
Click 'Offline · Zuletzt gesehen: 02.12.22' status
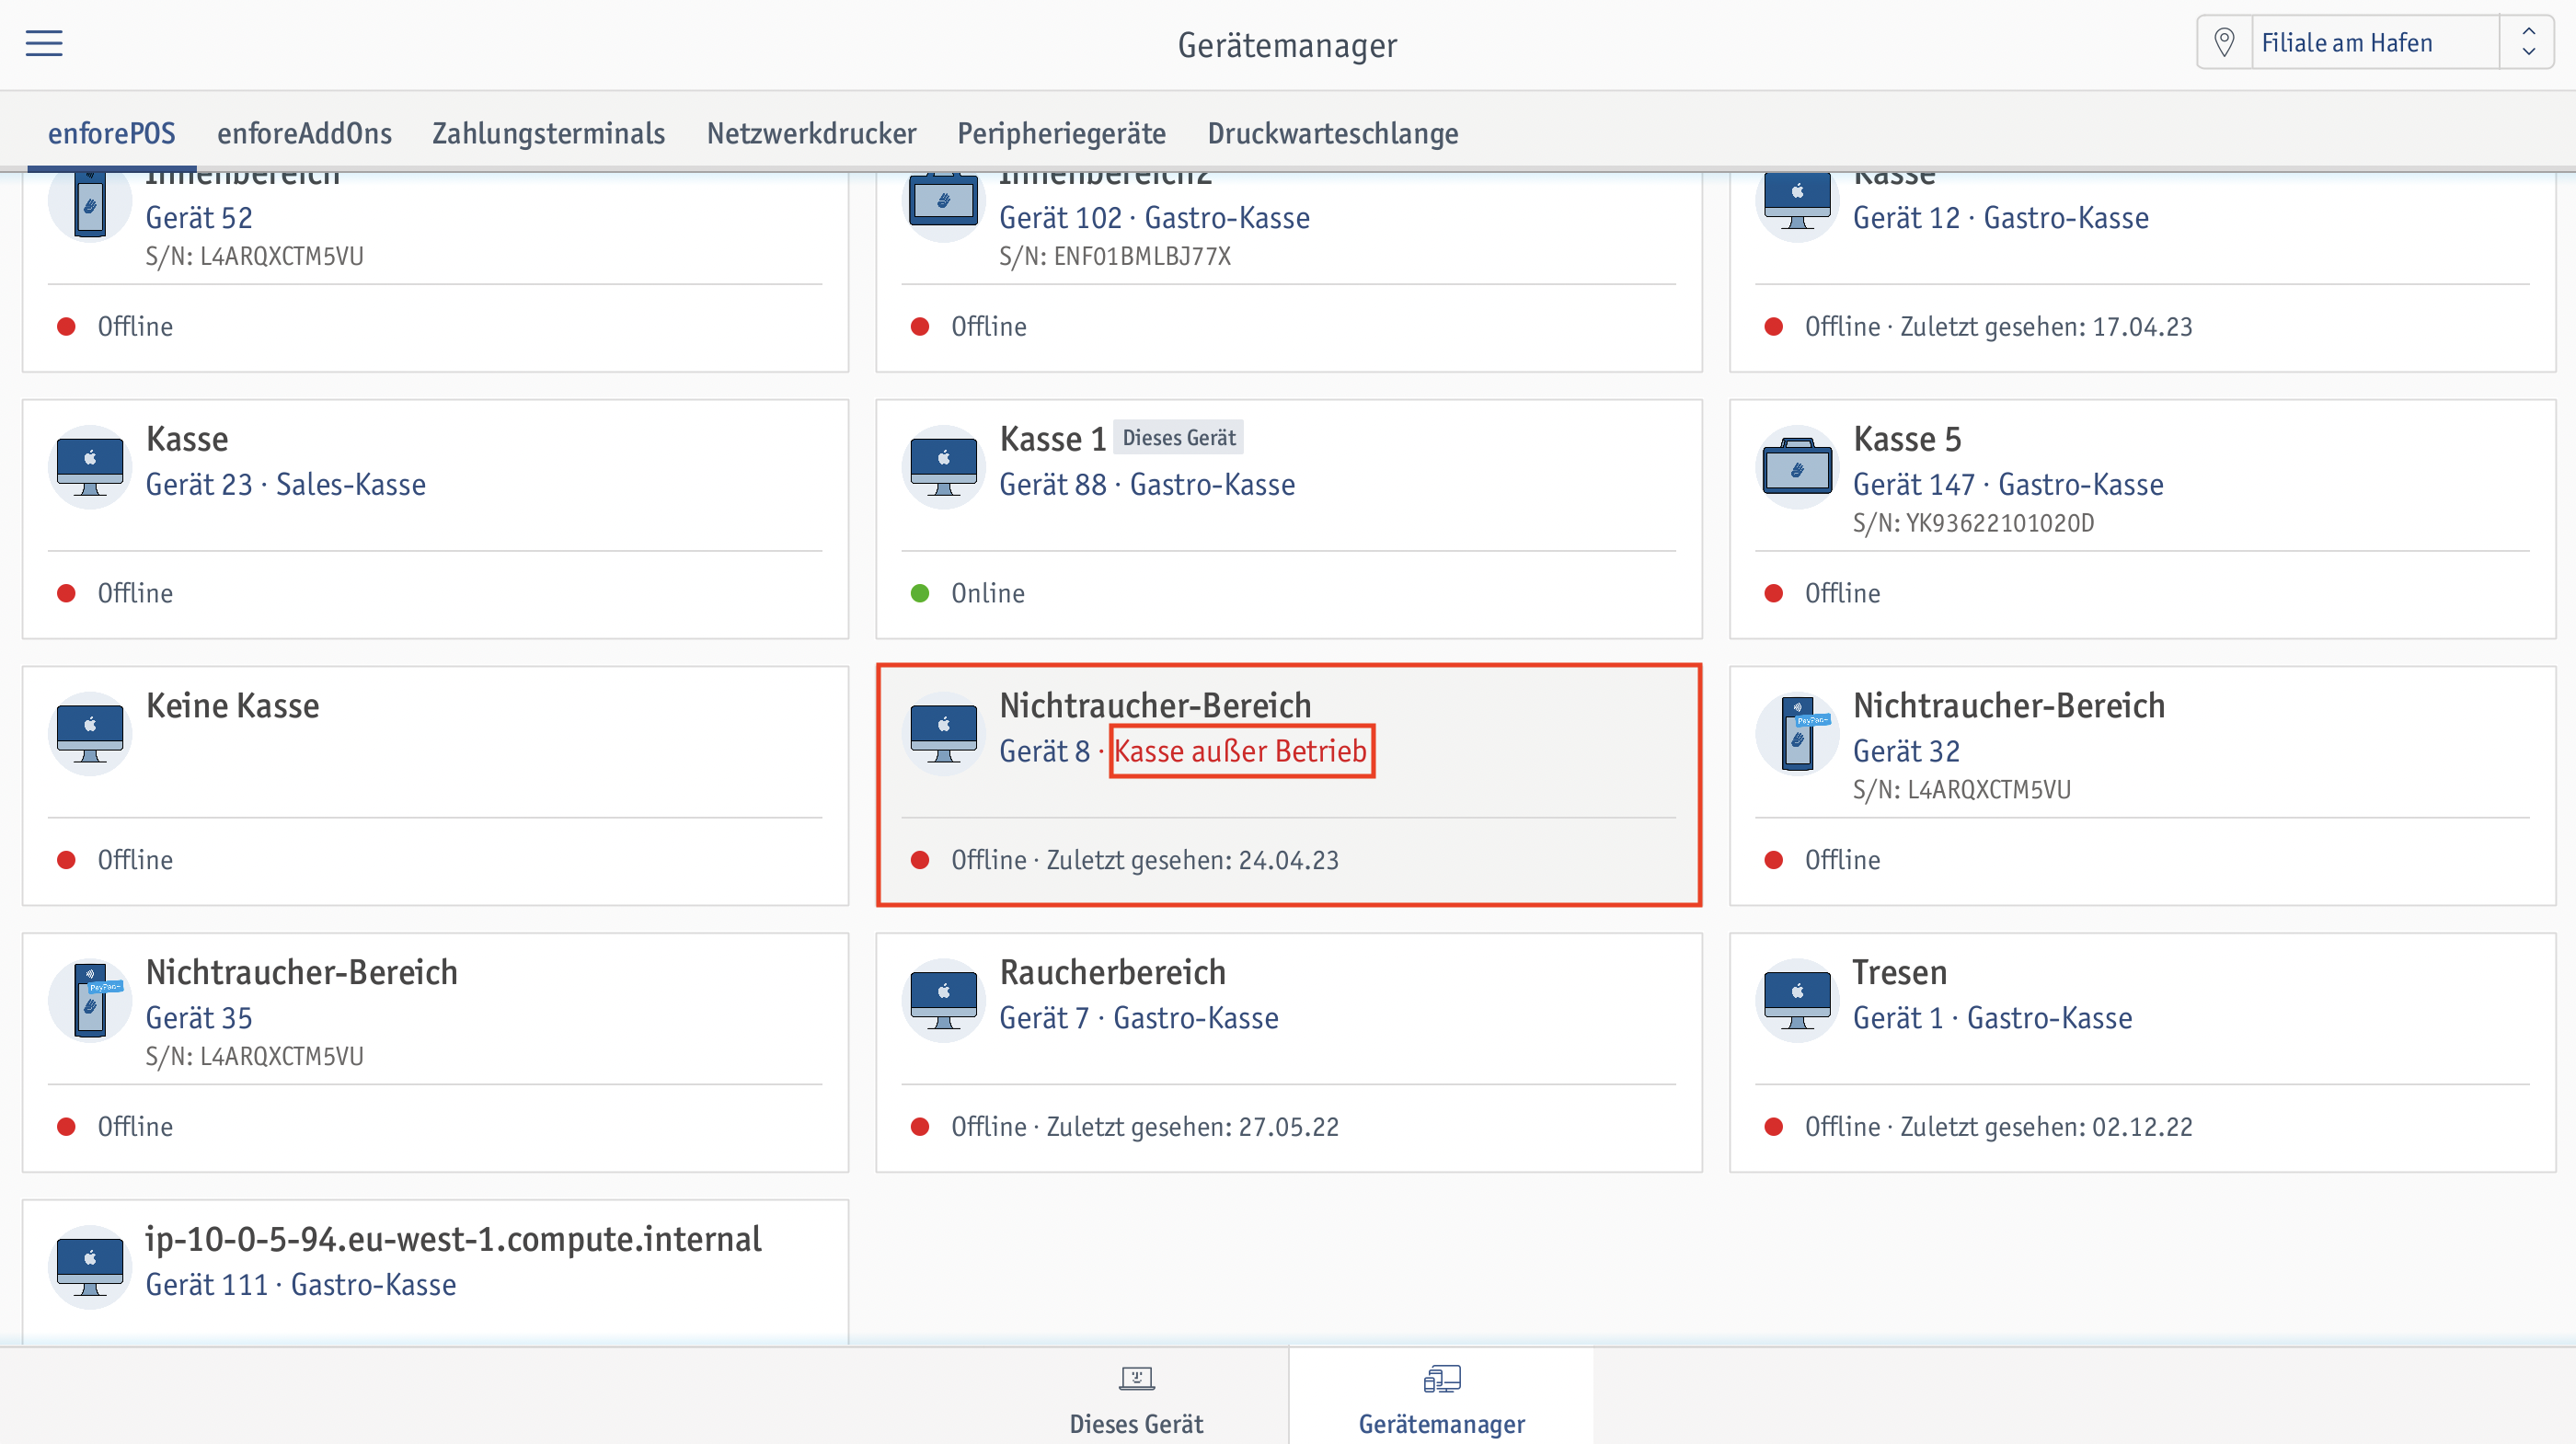point(1998,1127)
